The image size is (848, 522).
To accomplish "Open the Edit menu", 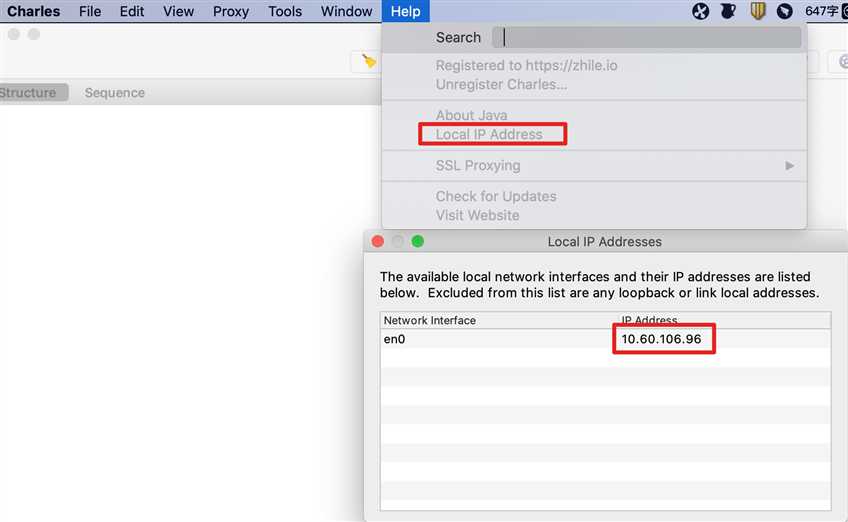I will 132,11.
